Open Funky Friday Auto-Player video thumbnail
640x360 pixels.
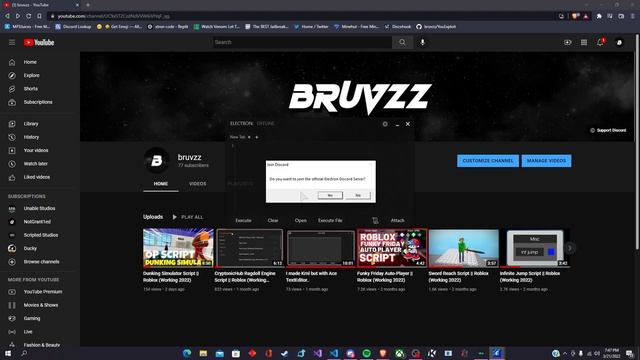tap(392, 248)
